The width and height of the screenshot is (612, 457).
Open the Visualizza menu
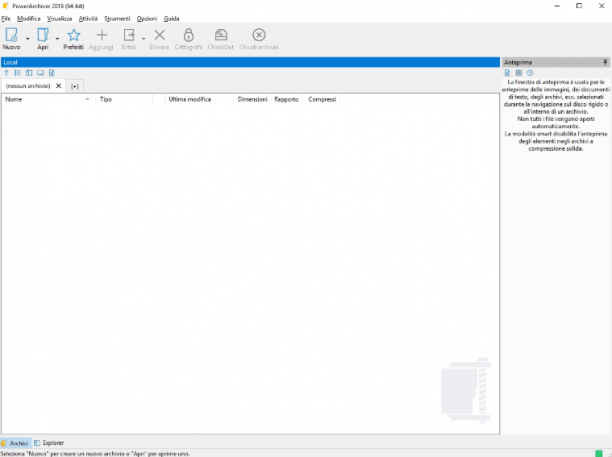coord(59,18)
